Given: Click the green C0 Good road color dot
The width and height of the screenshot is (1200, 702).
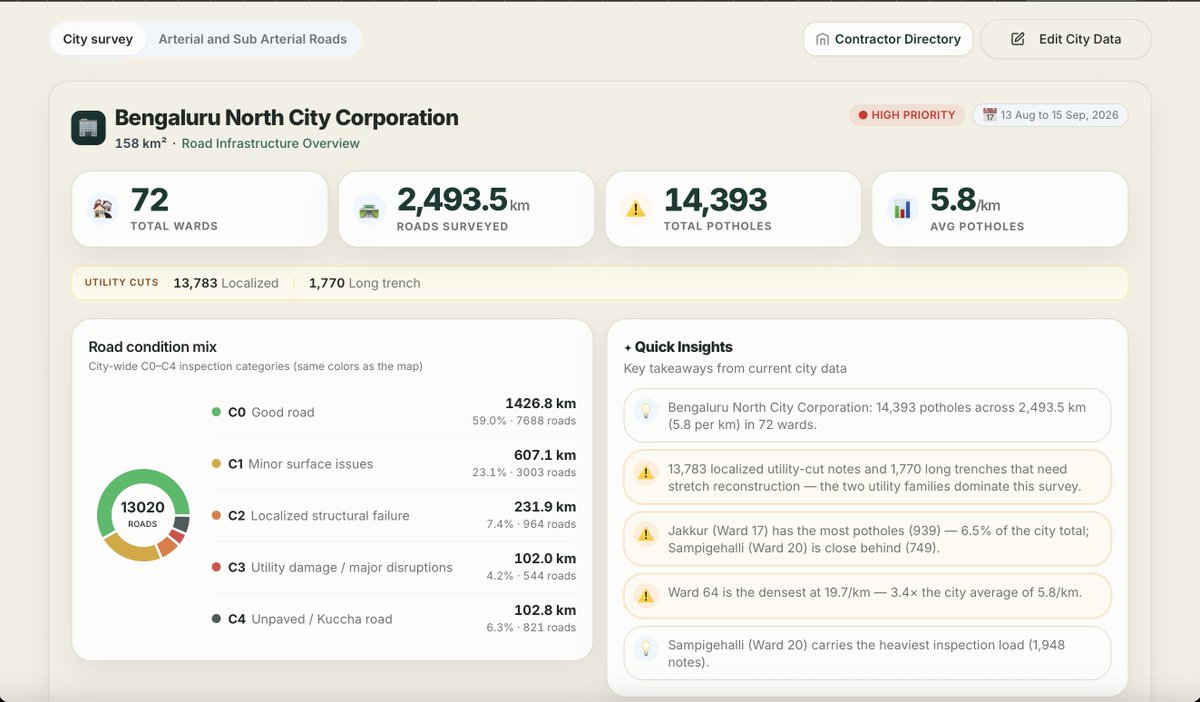Looking at the screenshot, I should click(x=216, y=412).
